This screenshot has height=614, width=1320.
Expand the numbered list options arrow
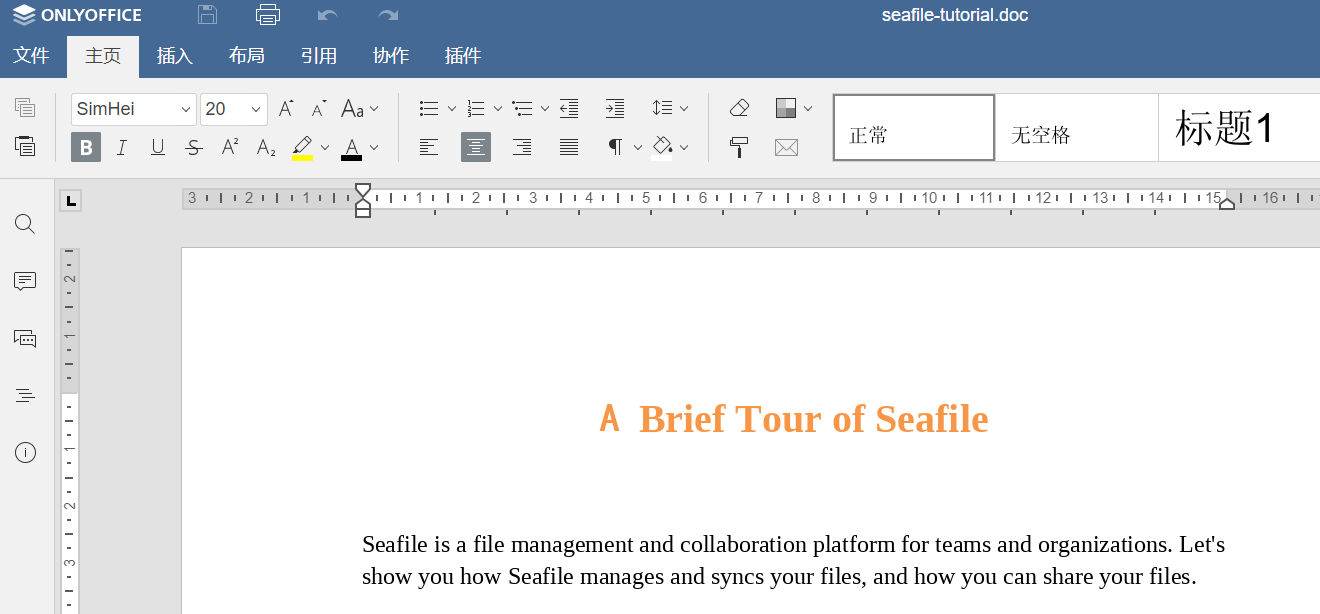tap(497, 109)
